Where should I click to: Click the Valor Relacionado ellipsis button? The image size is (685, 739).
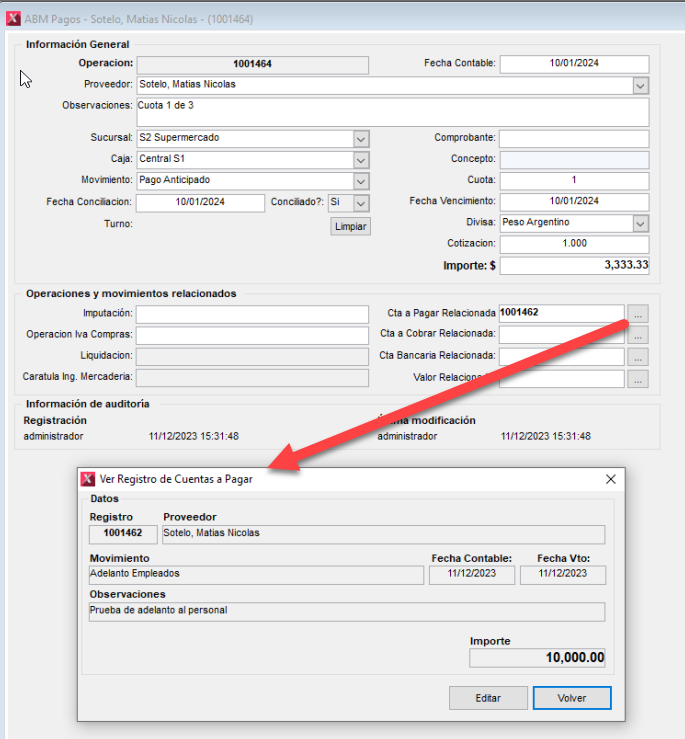tap(638, 379)
